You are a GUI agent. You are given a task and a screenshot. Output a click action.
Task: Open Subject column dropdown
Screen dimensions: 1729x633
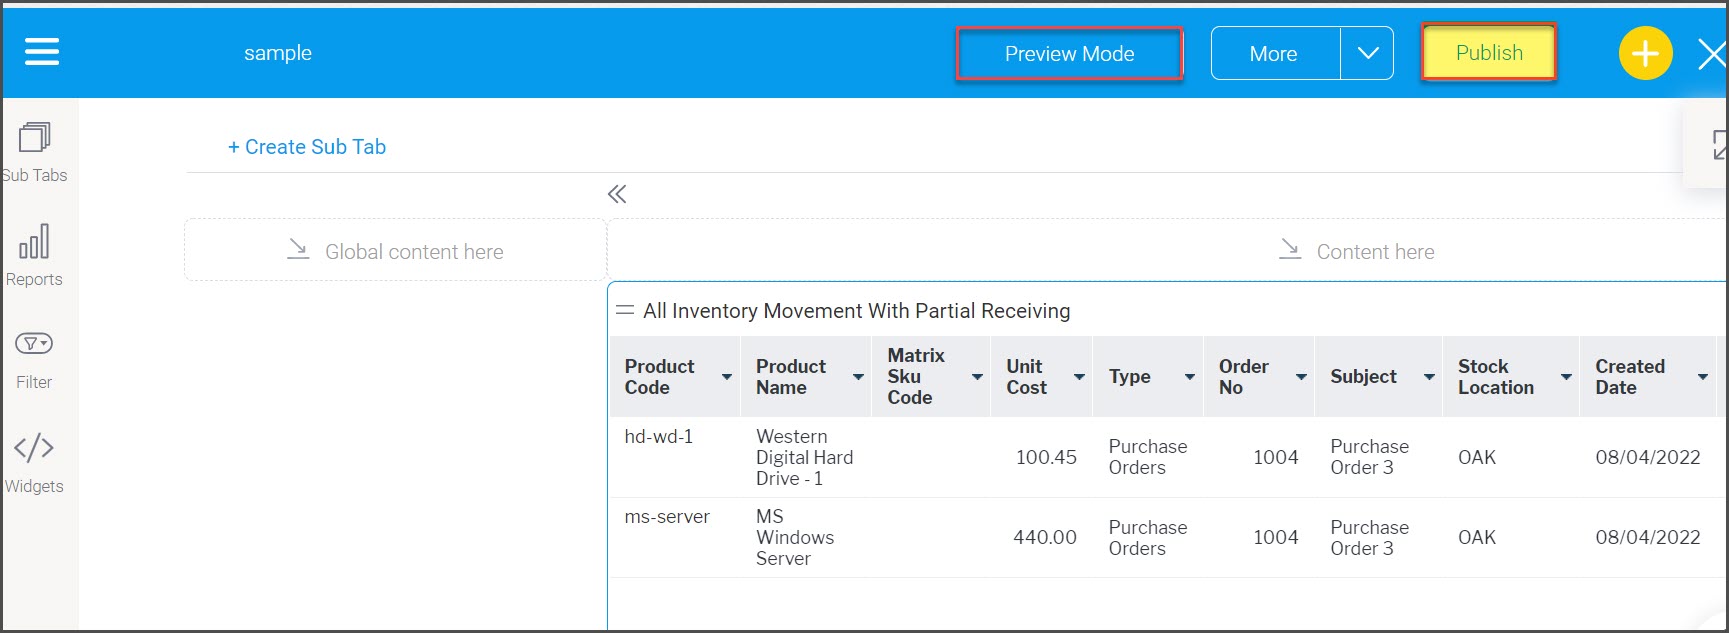1429,377
